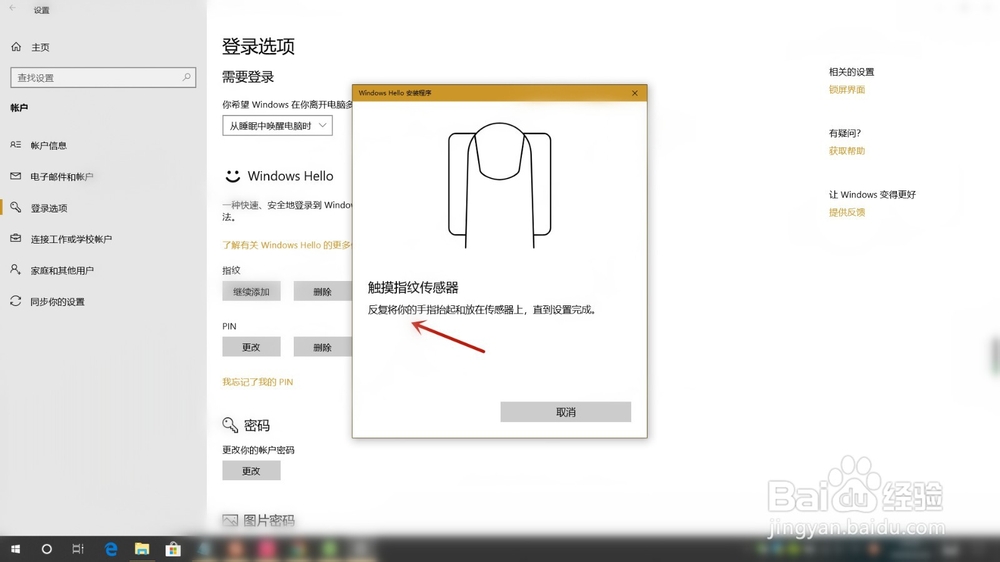Open the 我忘记了我的 PIN link
Screen dimensions: 1000x562
coord(258,382)
